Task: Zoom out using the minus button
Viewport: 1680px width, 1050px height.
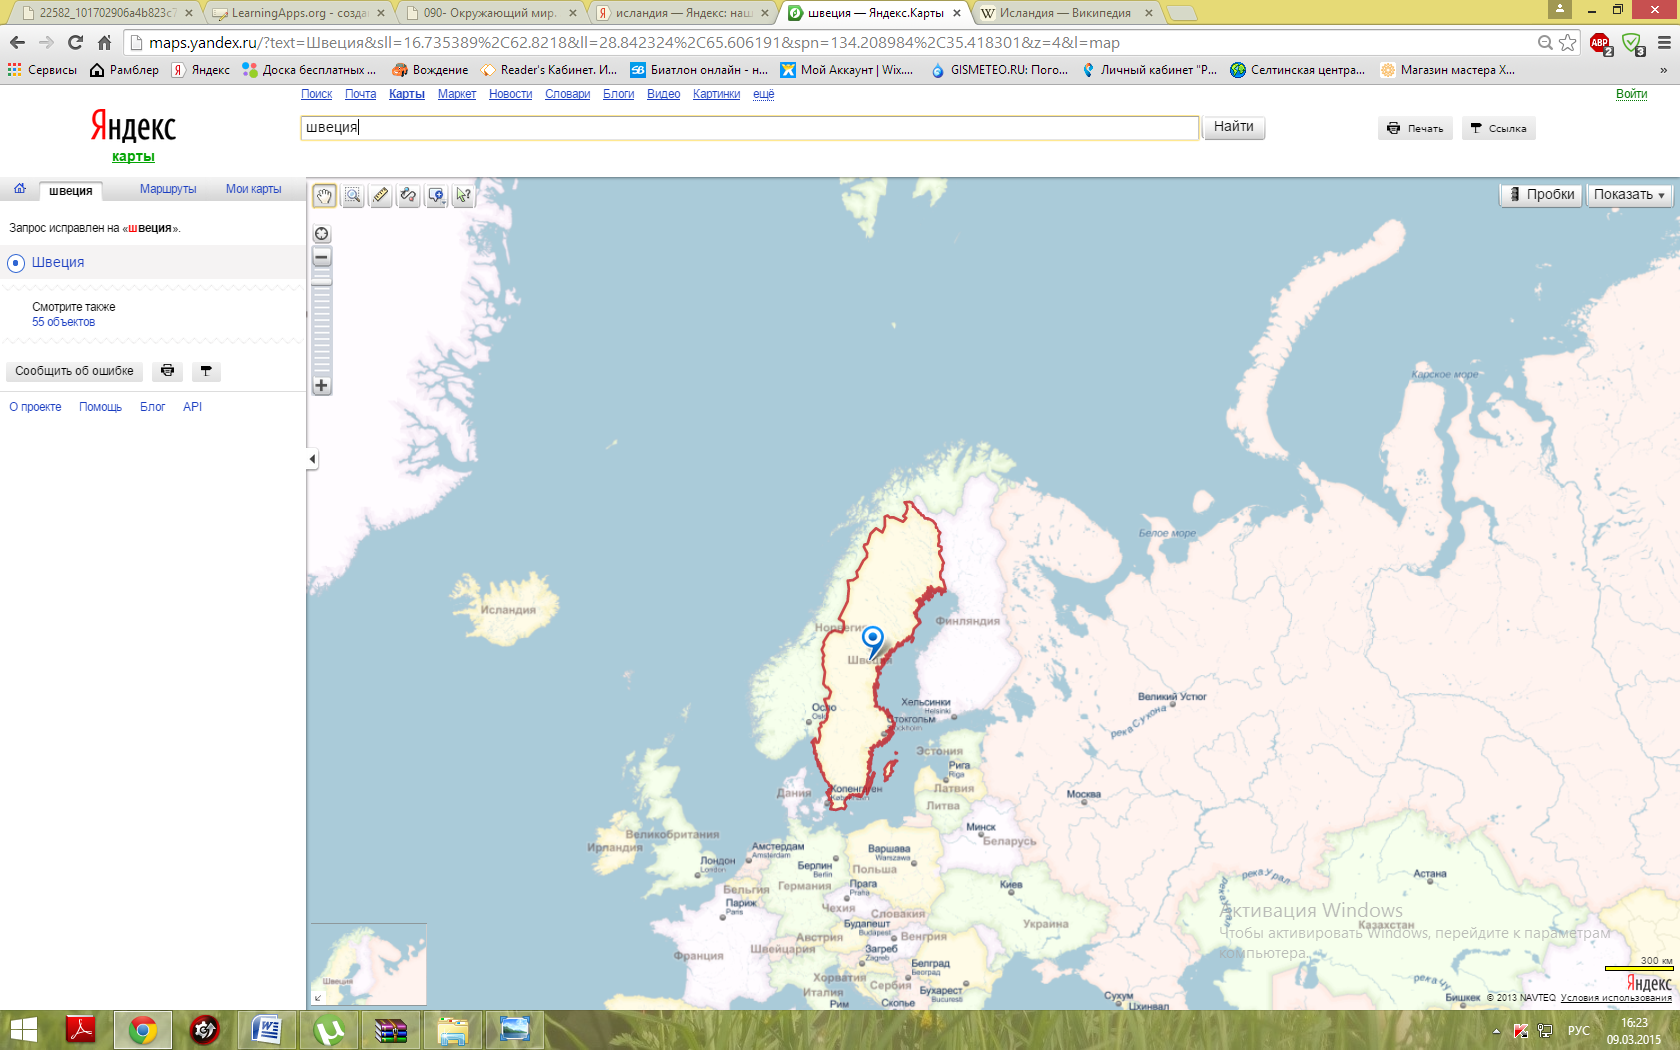Action: [x=322, y=257]
